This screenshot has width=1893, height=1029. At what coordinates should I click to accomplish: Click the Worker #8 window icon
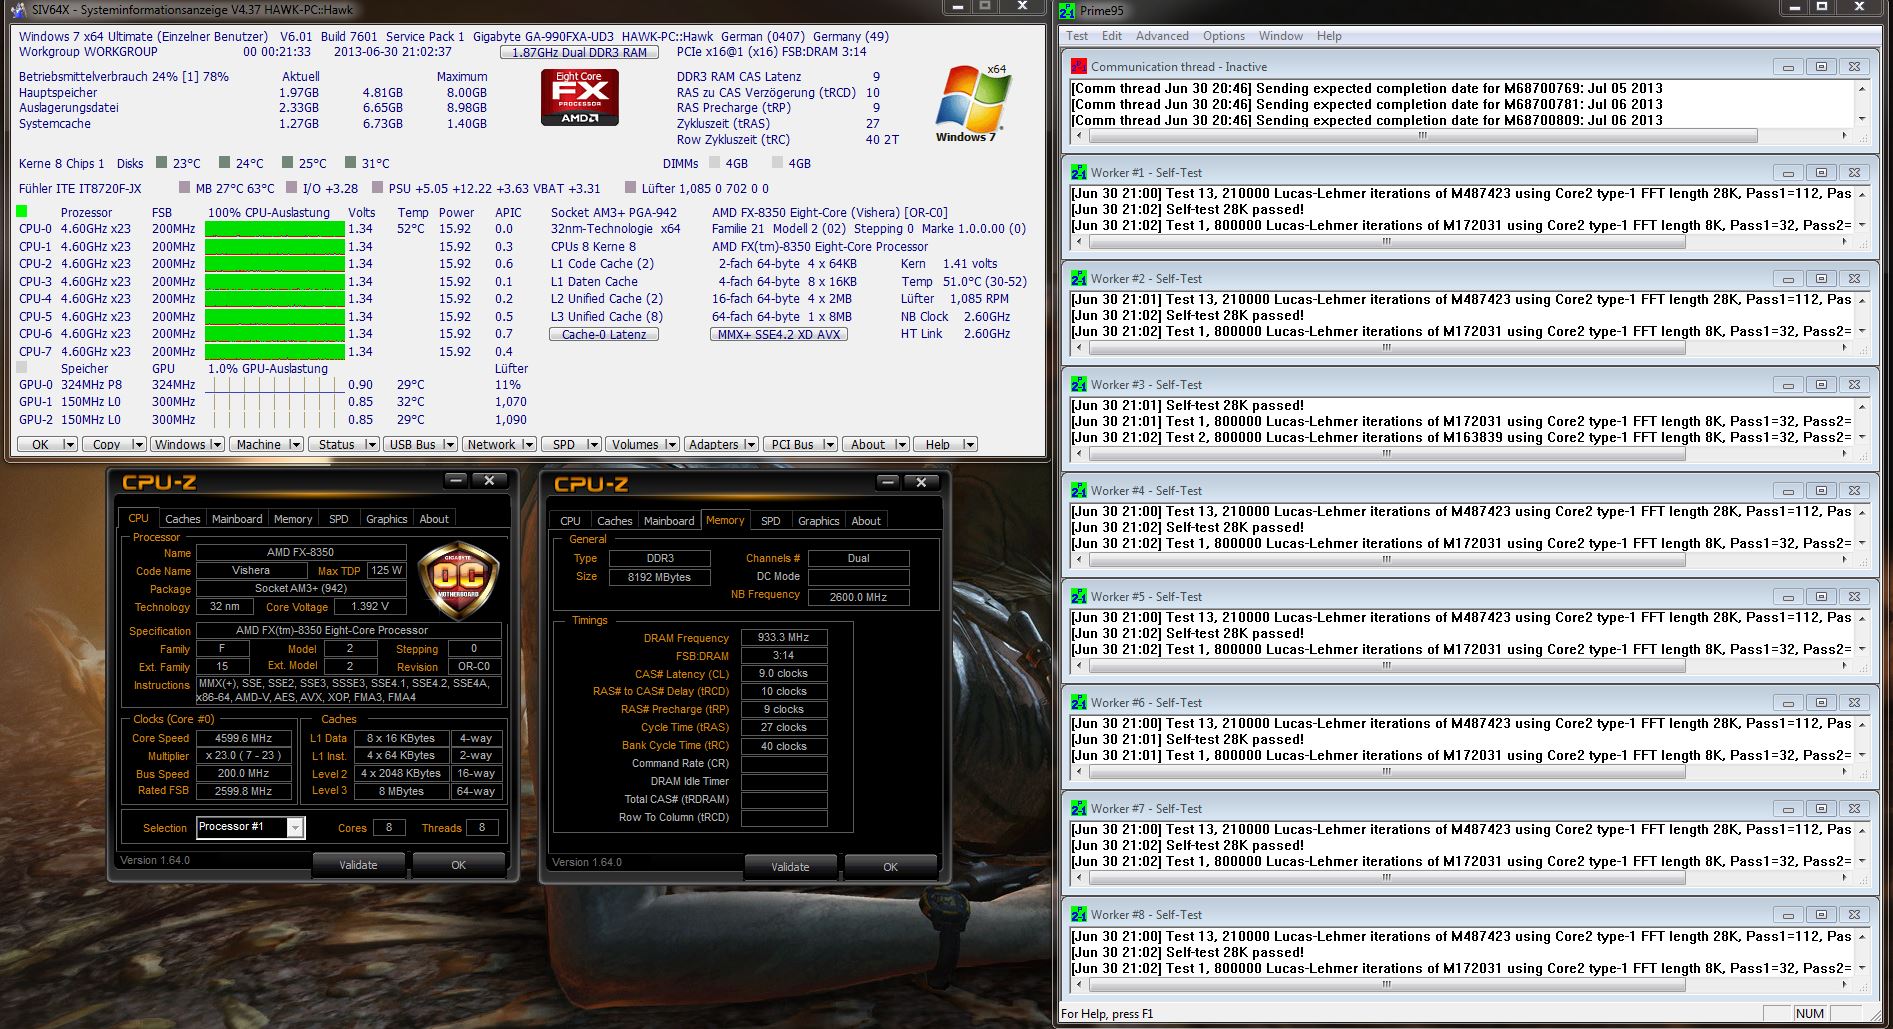coord(1079,914)
